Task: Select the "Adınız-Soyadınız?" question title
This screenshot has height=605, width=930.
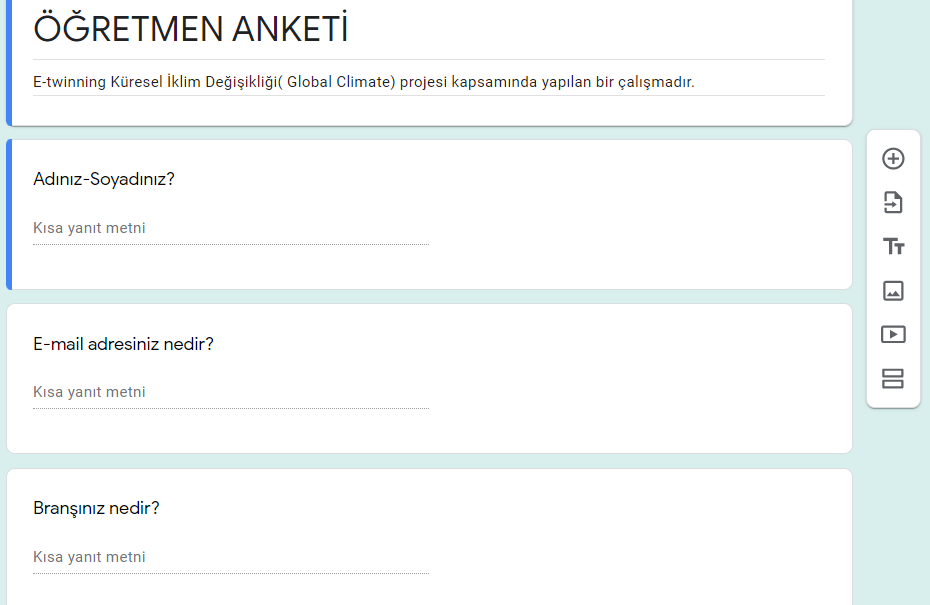Action: 104,180
